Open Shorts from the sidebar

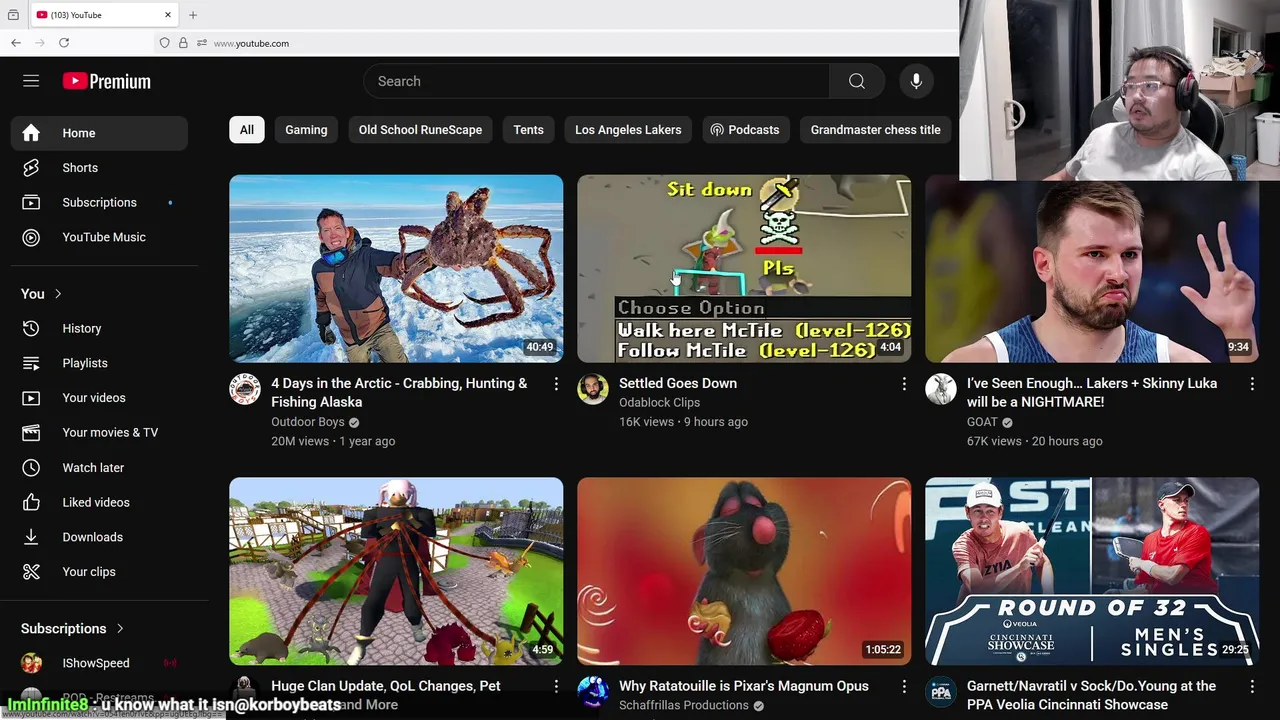coord(99,168)
